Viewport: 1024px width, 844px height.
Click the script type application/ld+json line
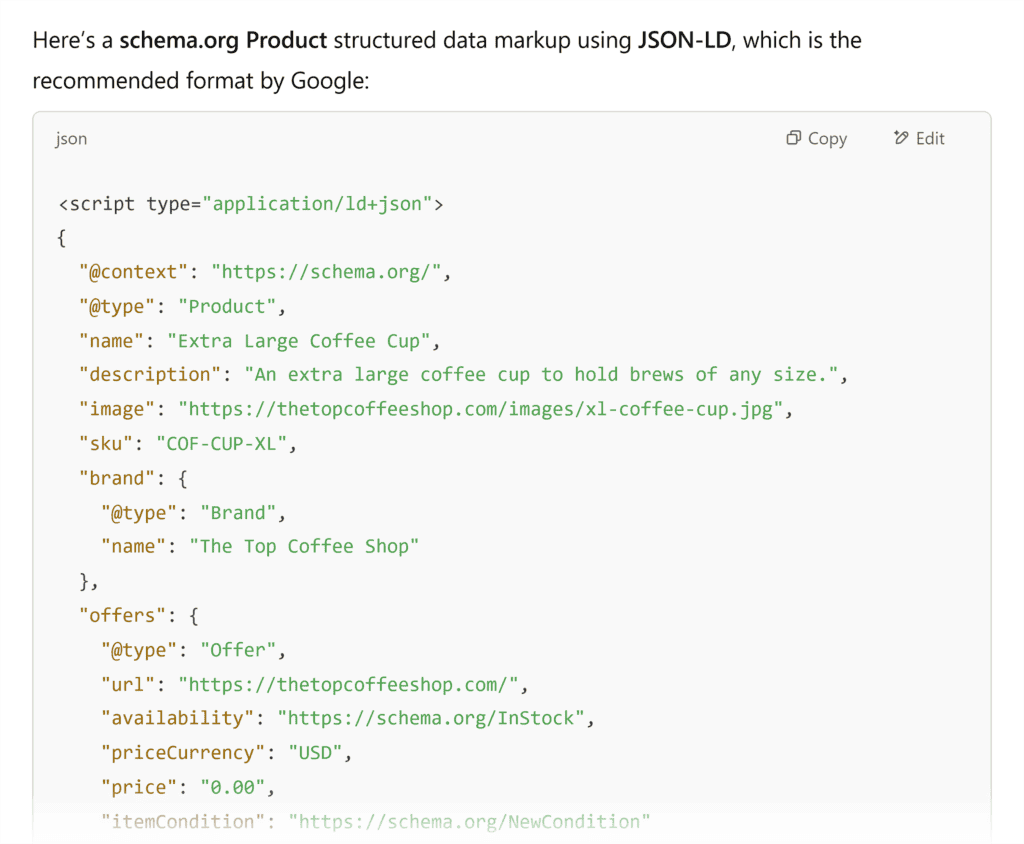point(251,203)
